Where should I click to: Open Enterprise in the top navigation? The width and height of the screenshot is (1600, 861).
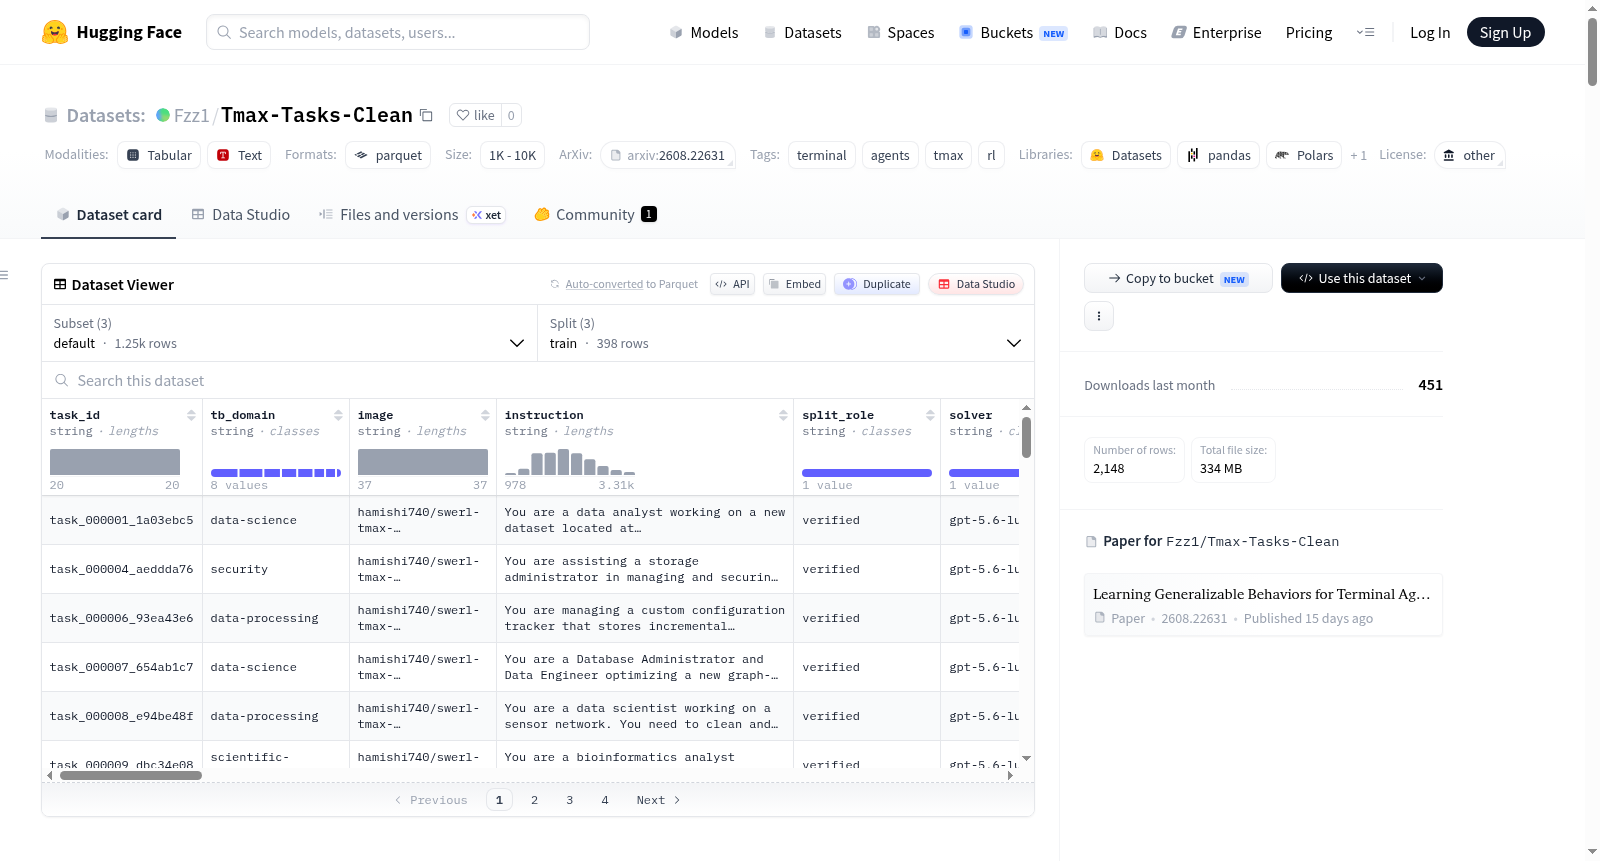click(1216, 32)
